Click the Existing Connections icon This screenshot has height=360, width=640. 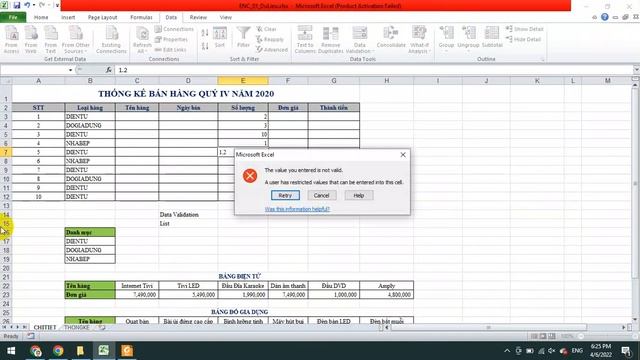pyautogui.click(x=111, y=39)
